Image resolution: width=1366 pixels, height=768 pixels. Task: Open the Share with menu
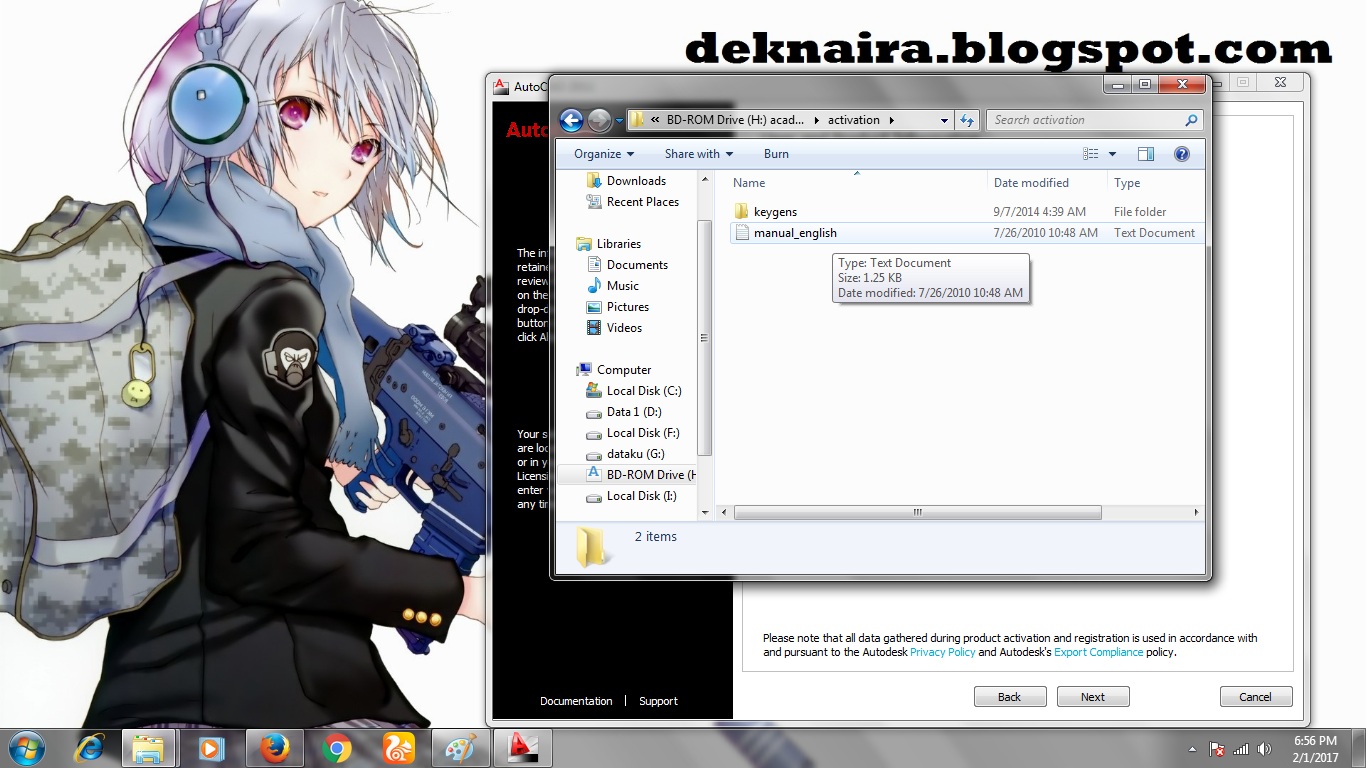[698, 154]
